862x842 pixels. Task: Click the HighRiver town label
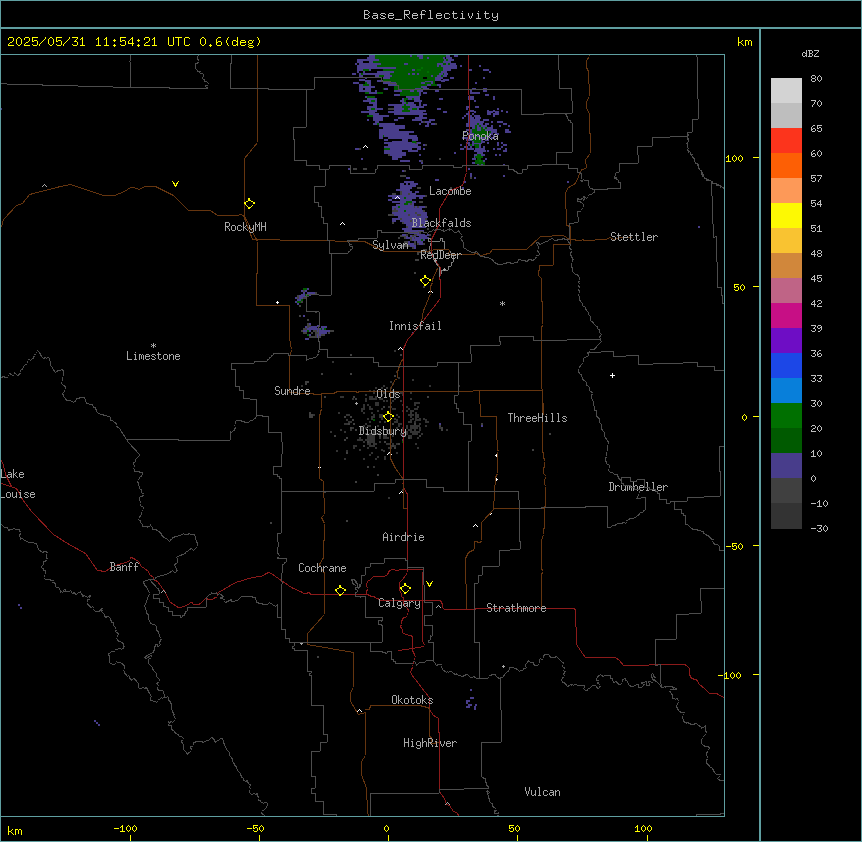pos(430,743)
